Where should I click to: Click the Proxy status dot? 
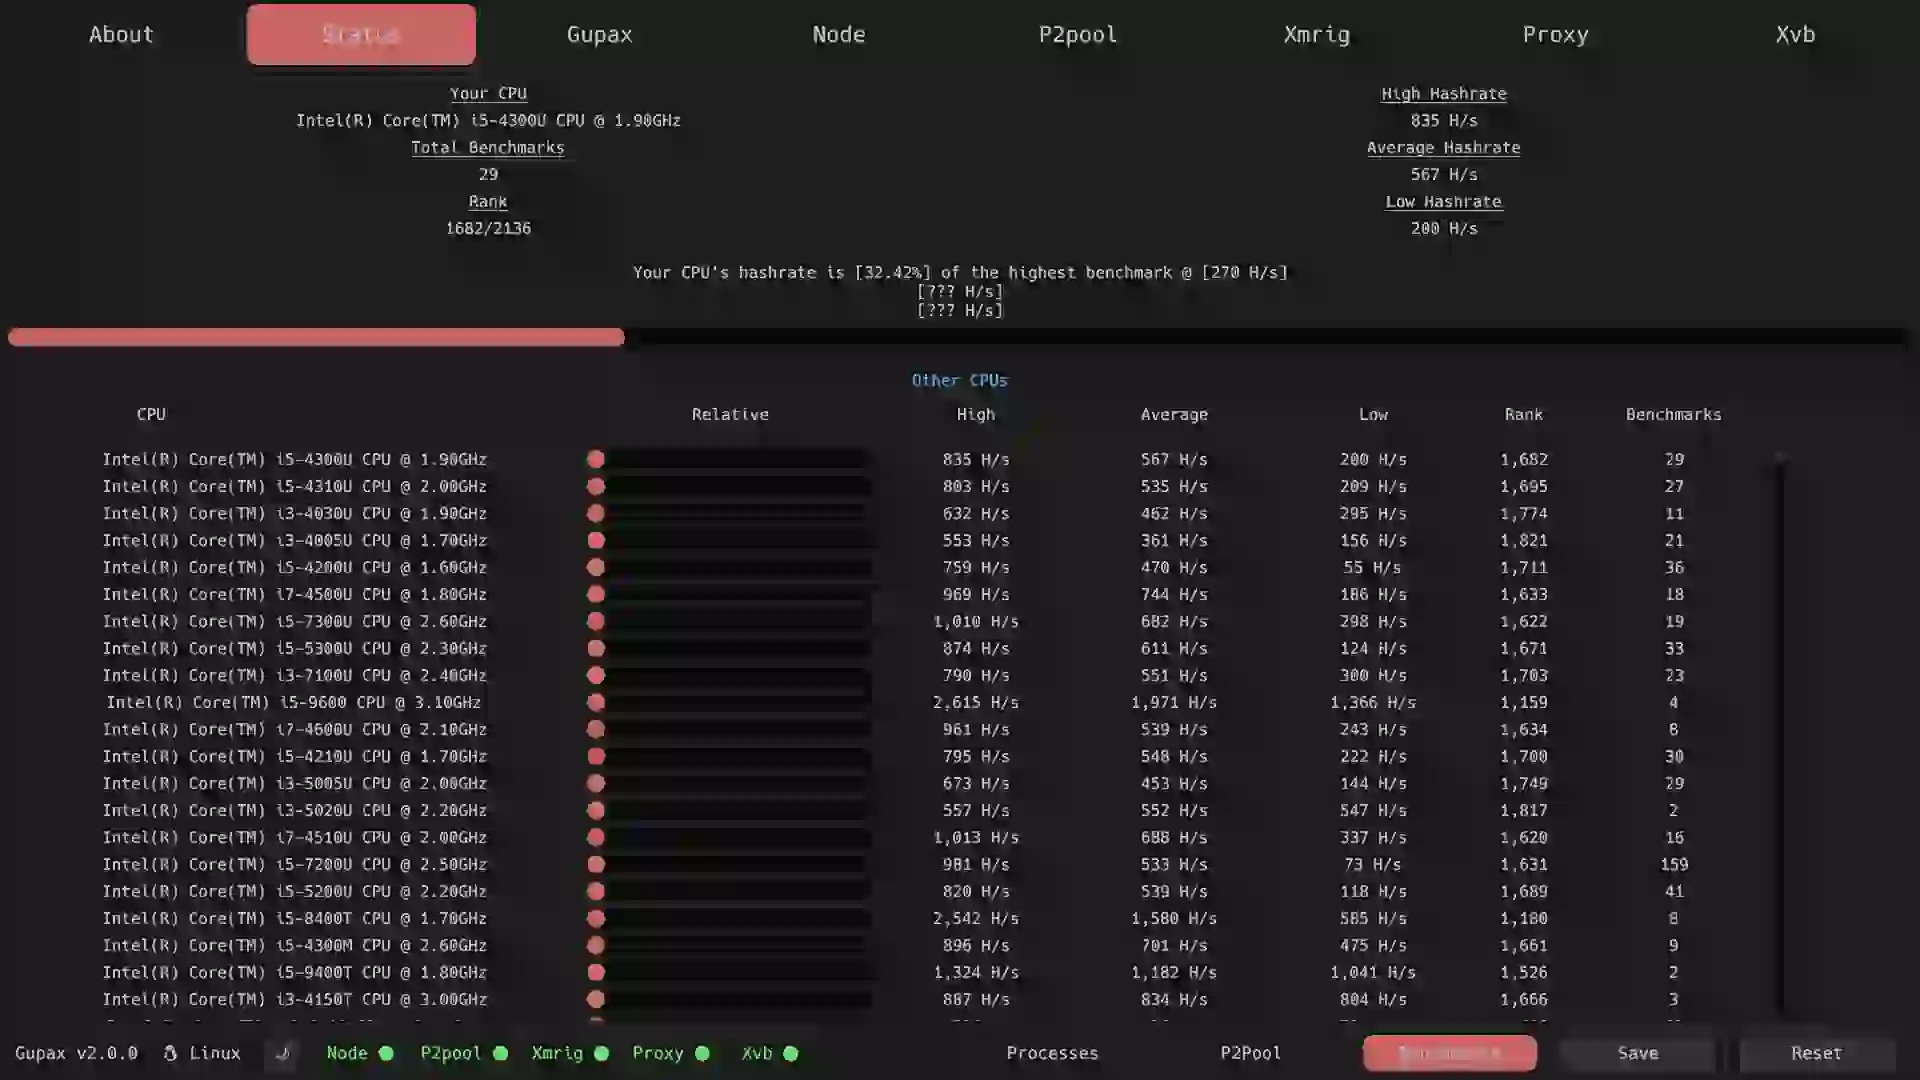click(701, 1053)
